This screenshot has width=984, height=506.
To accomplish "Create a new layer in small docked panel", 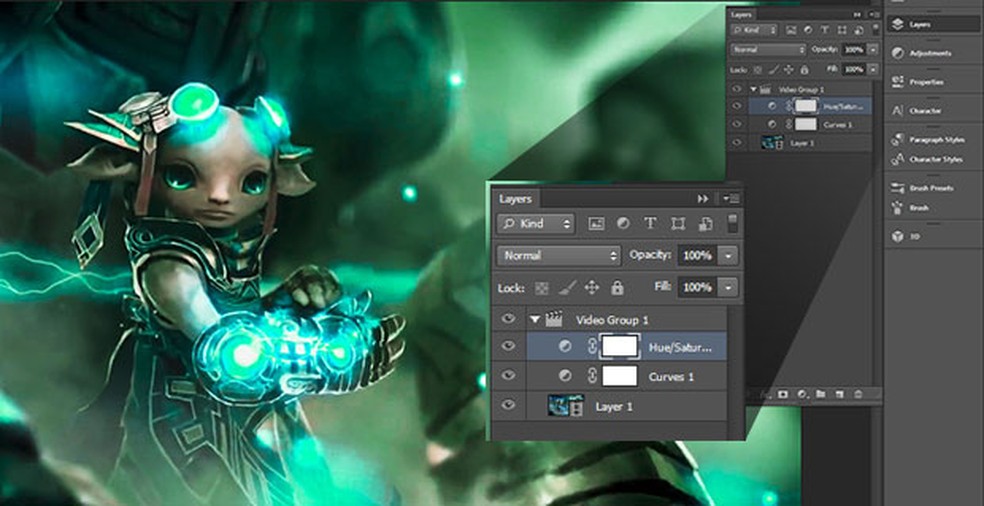I will pos(839,394).
